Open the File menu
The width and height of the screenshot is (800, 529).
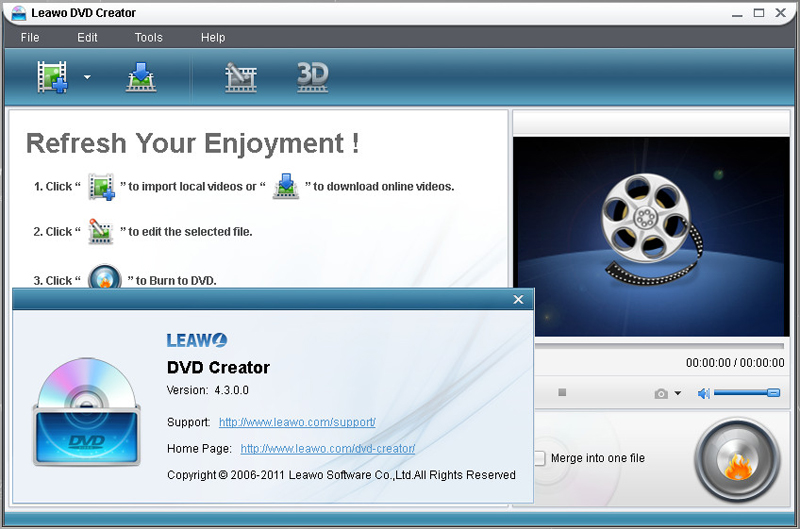(30, 38)
